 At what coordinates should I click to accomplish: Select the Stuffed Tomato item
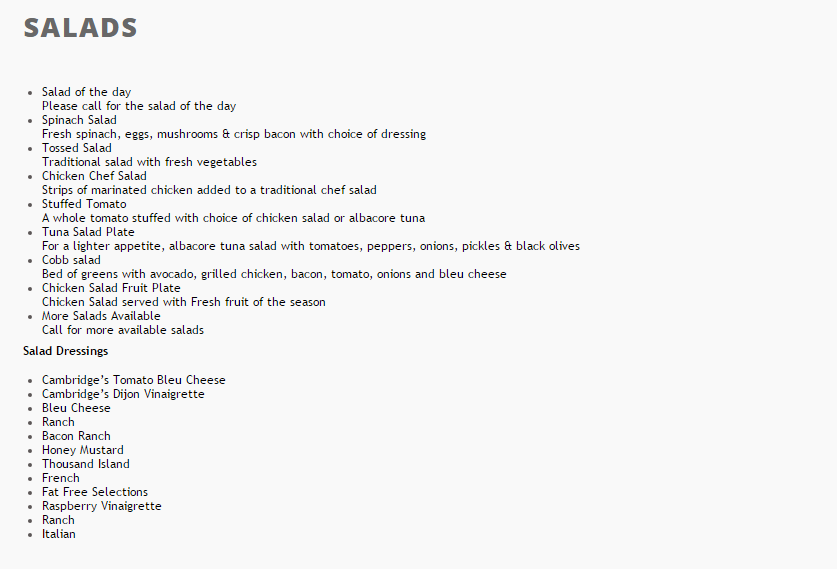click(x=84, y=204)
